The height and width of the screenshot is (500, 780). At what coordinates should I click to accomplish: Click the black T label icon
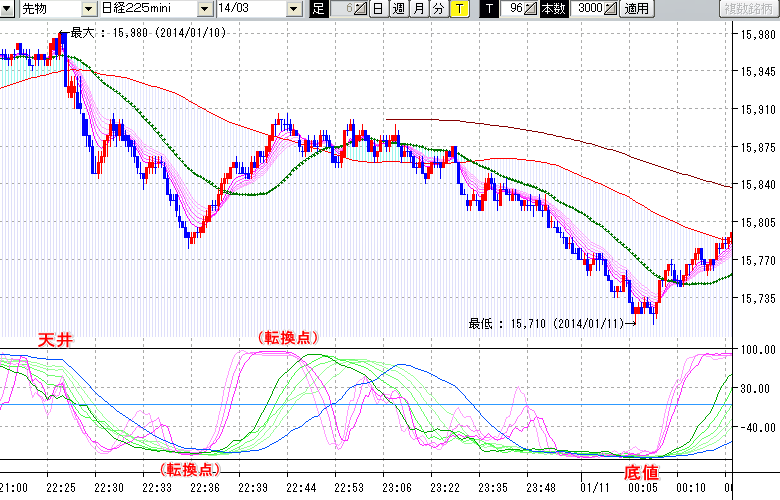click(489, 9)
